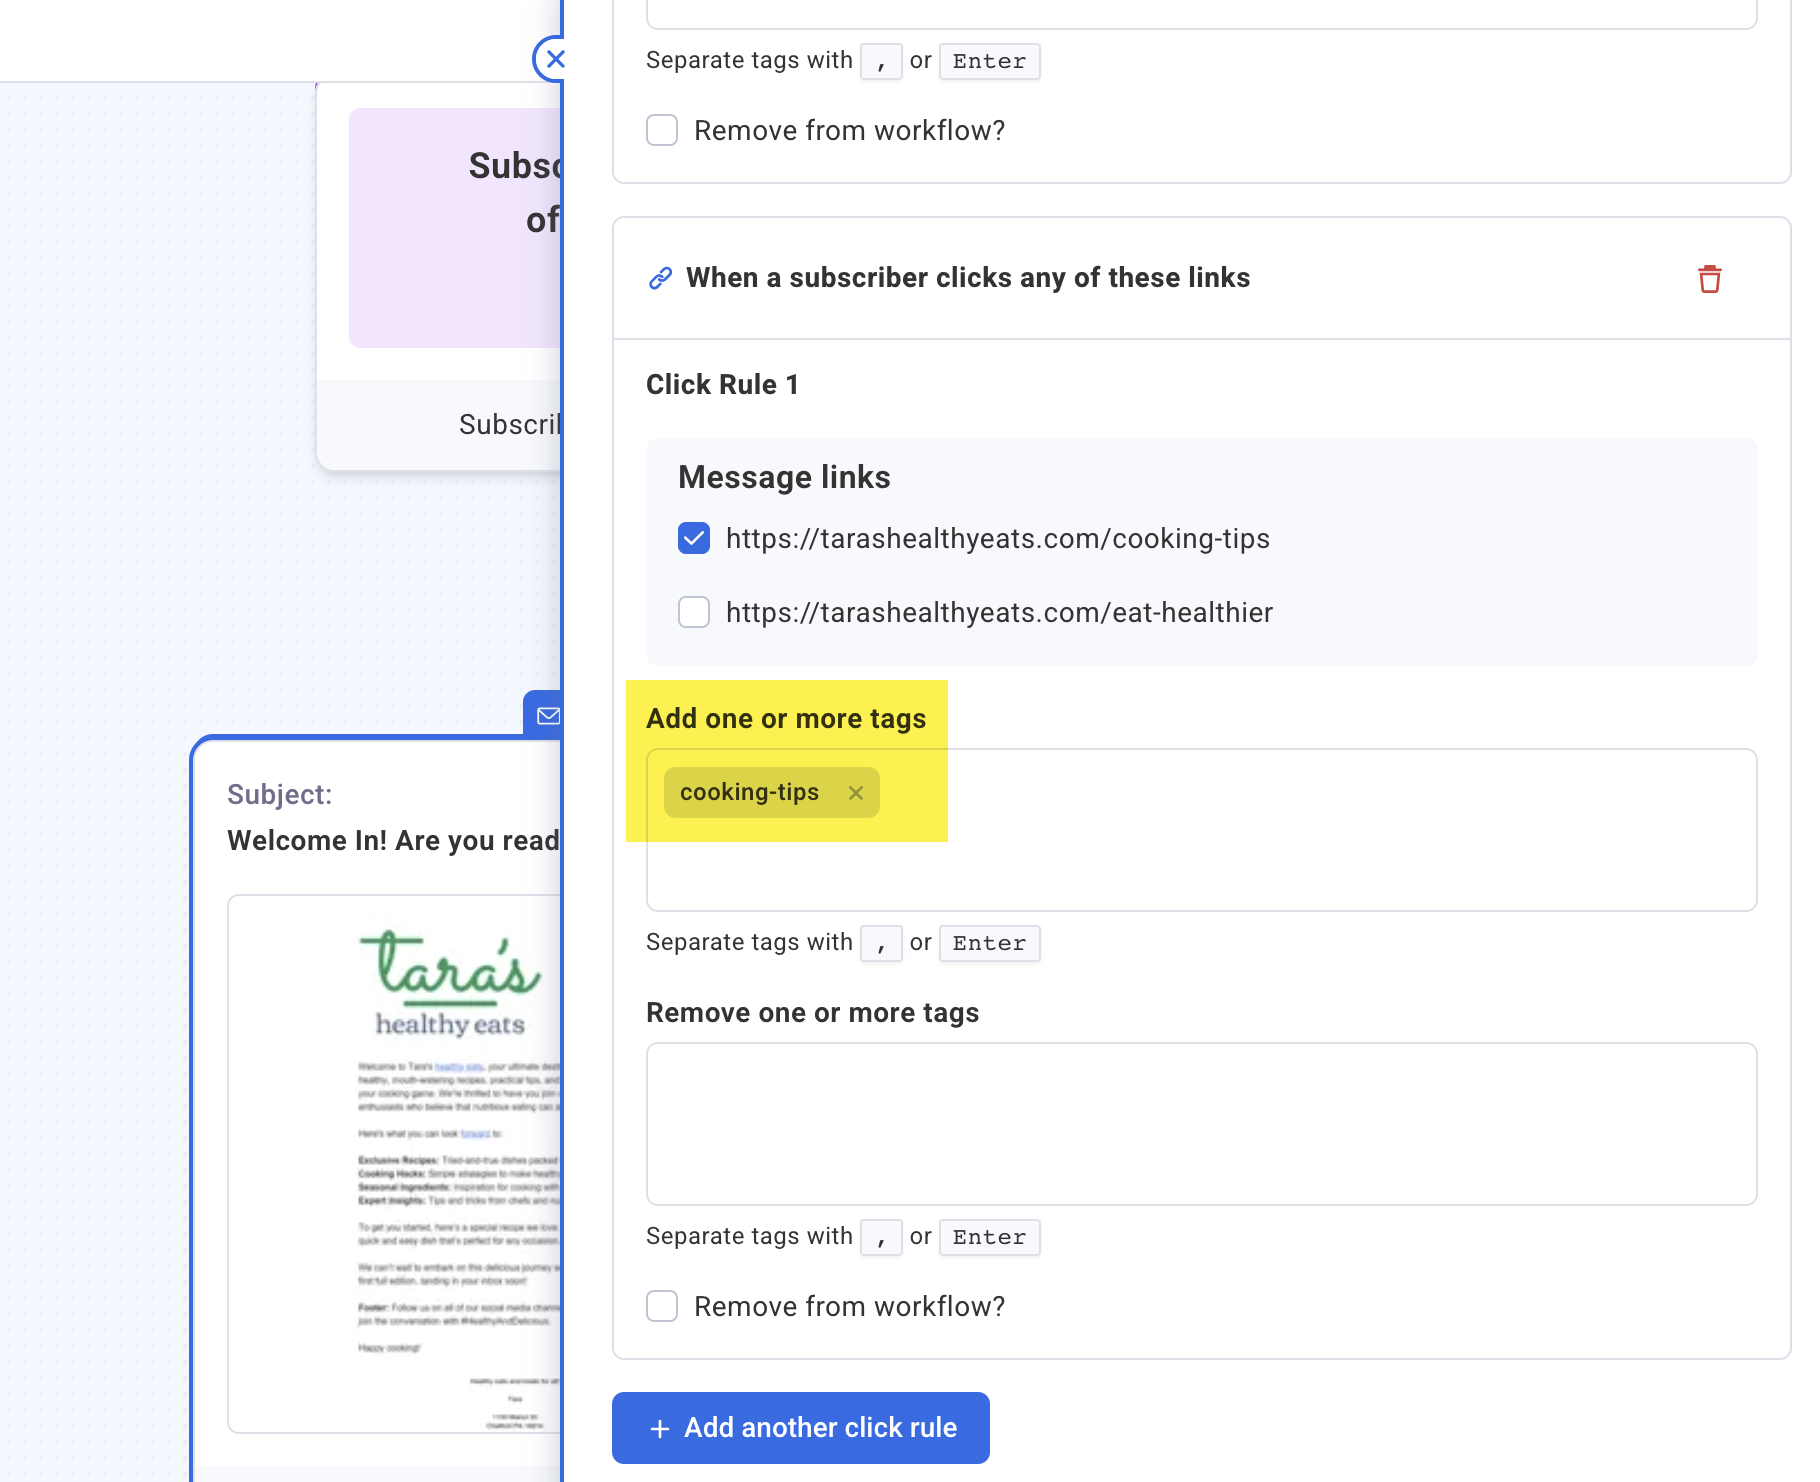1820x1482 pixels.
Task: Click the red trash delete icon
Action: [x=1709, y=279]
